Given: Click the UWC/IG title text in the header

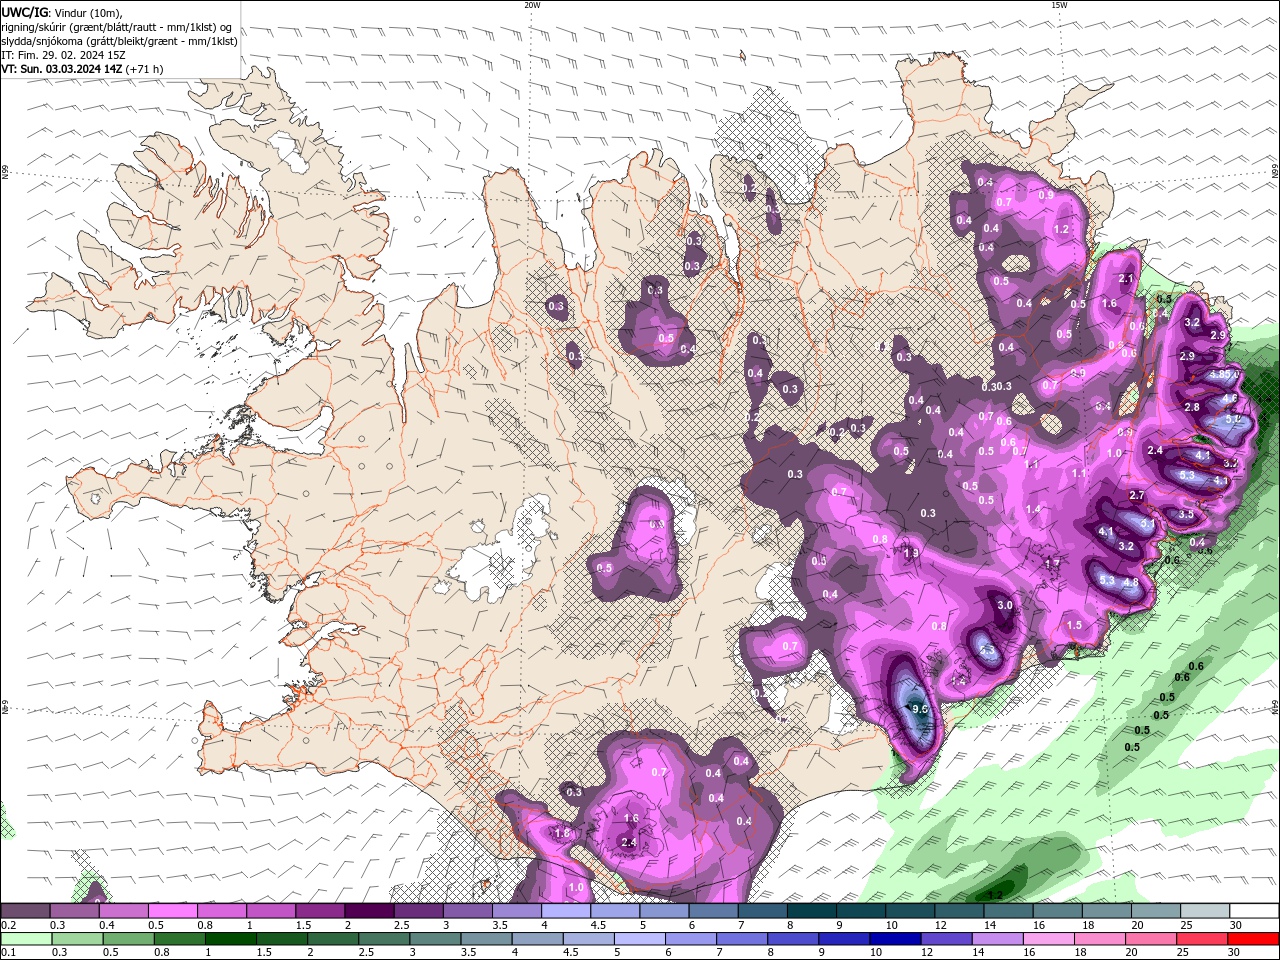Looking at the screenshot, I should [x=23, y=12].
